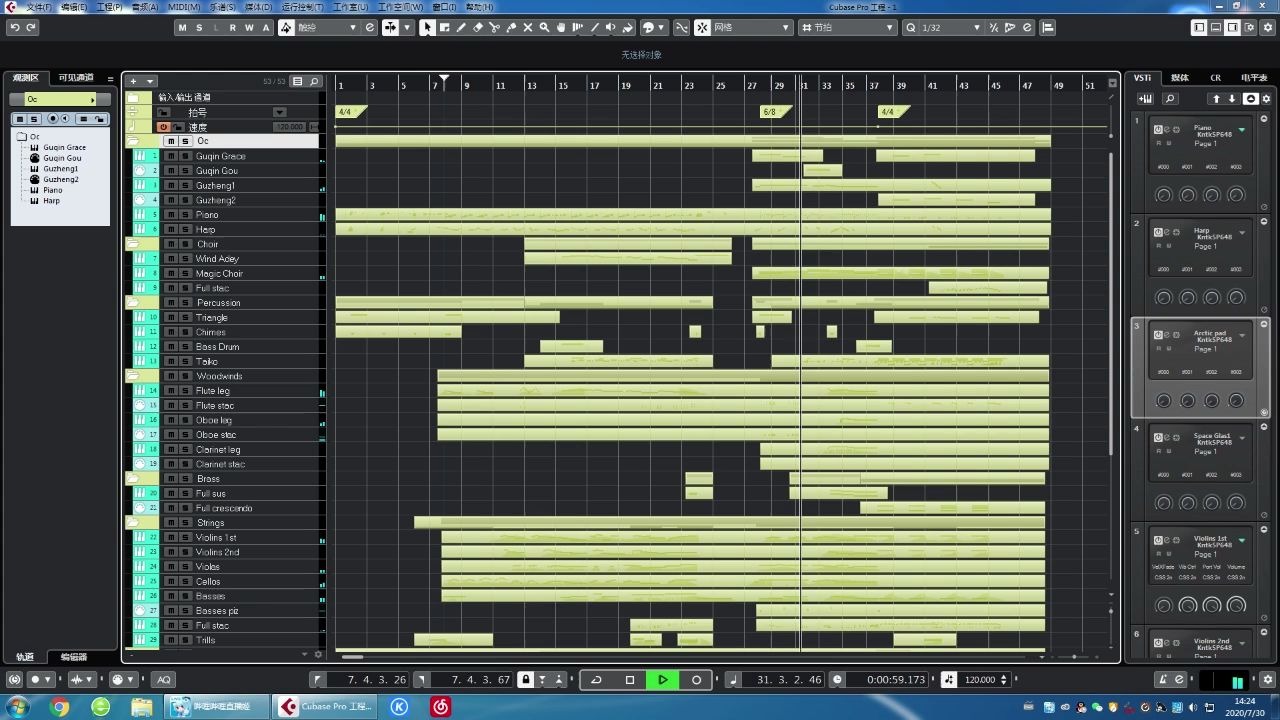The height and width of the screenshot is (720, 1280).
Task: Open NetEase Music icon in taskbar
Action: click(440, 707)
